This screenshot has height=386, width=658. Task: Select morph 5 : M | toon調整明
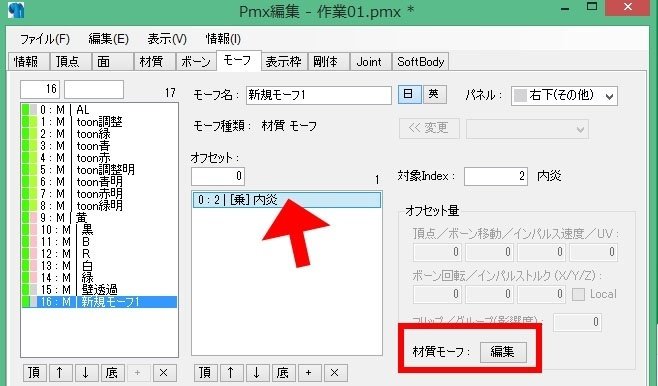point(99,170)
